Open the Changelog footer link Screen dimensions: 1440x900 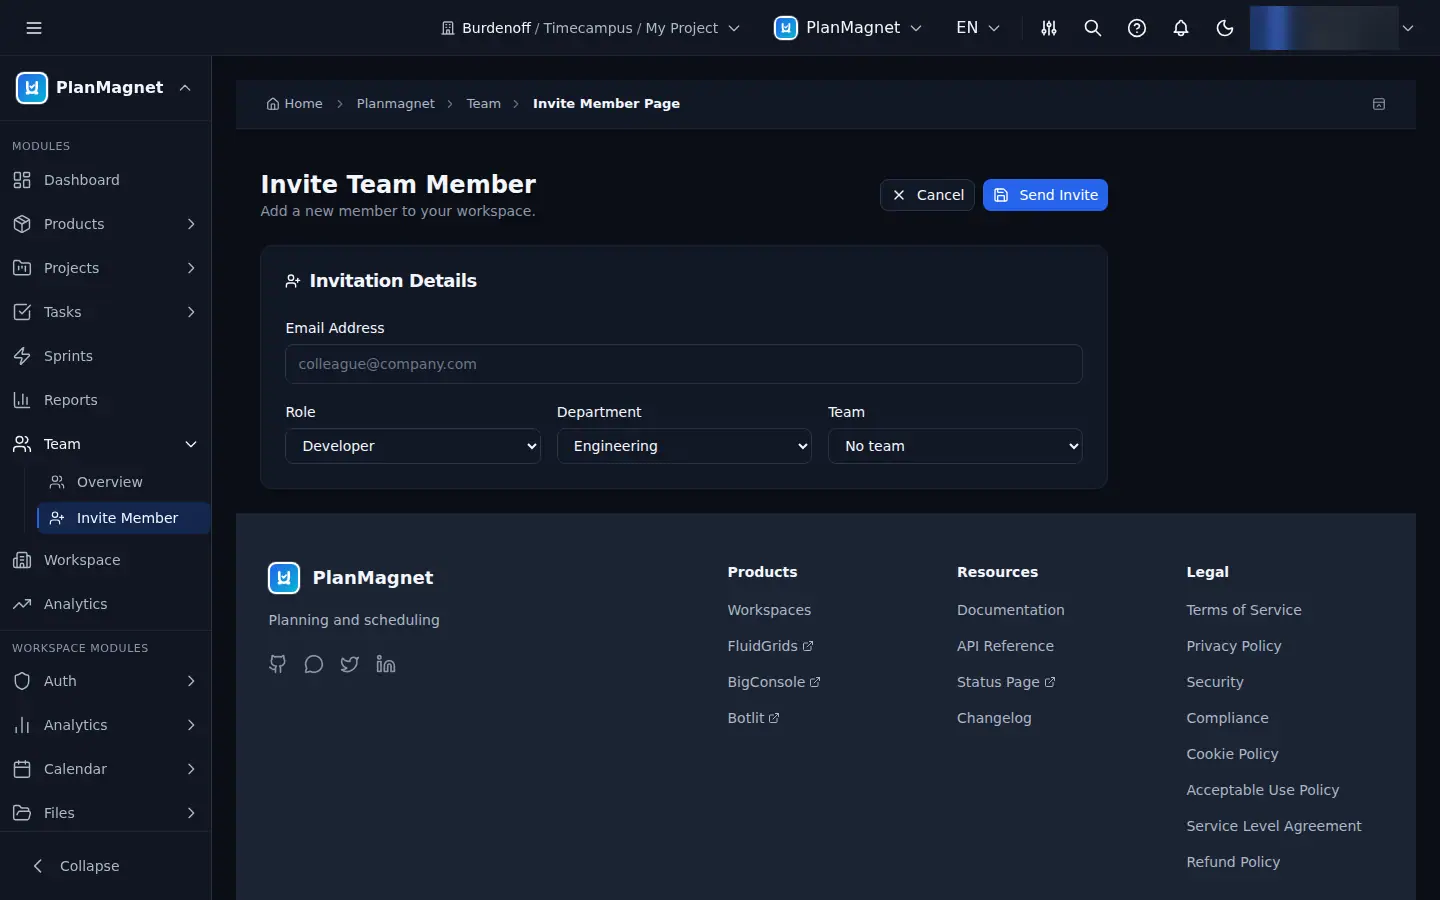point(994,718)
